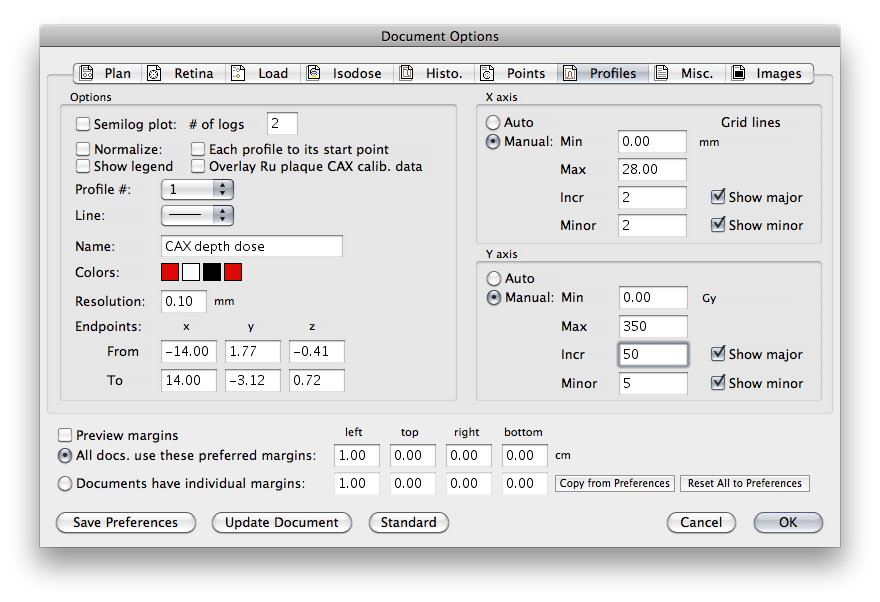Viewport: 880px width, 602px height.
Task: Uncheck X axis Show major grid lines
Action: (718, 196)
